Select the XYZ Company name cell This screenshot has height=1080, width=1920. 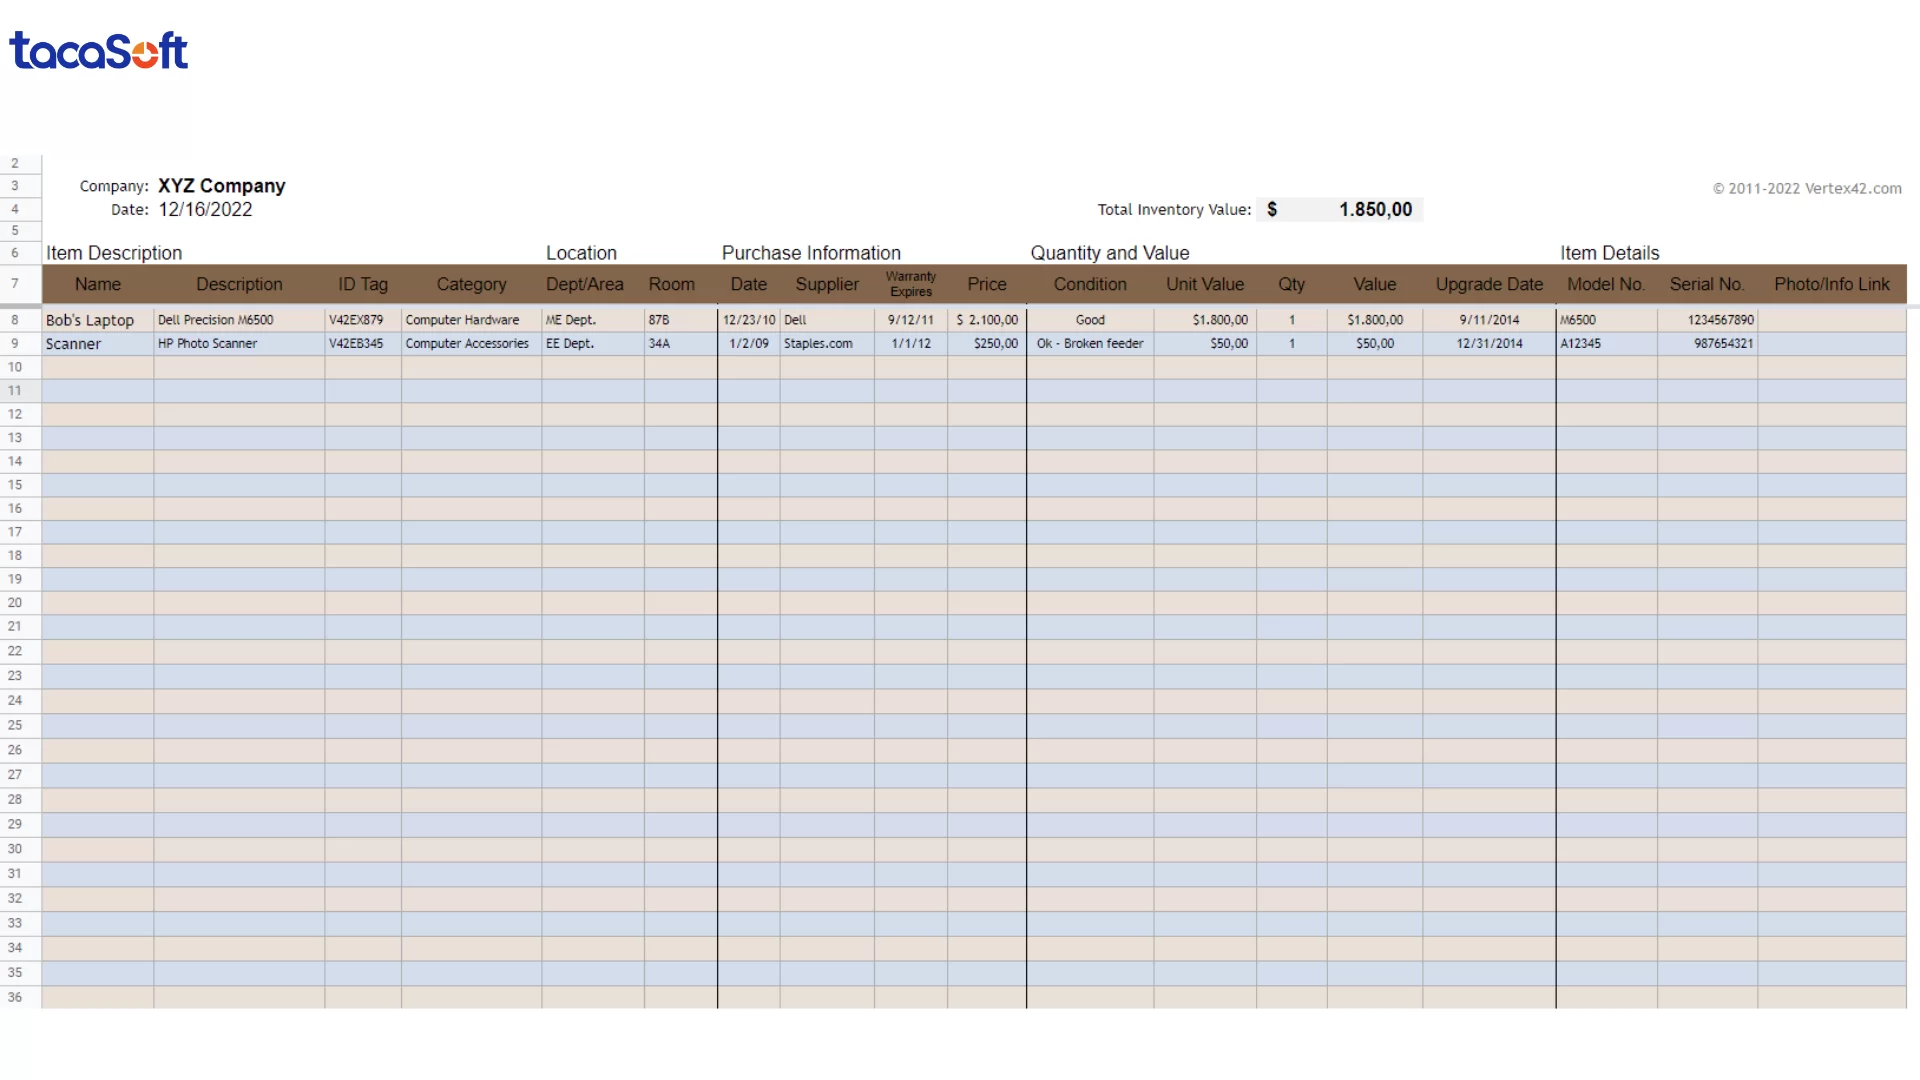221,185
